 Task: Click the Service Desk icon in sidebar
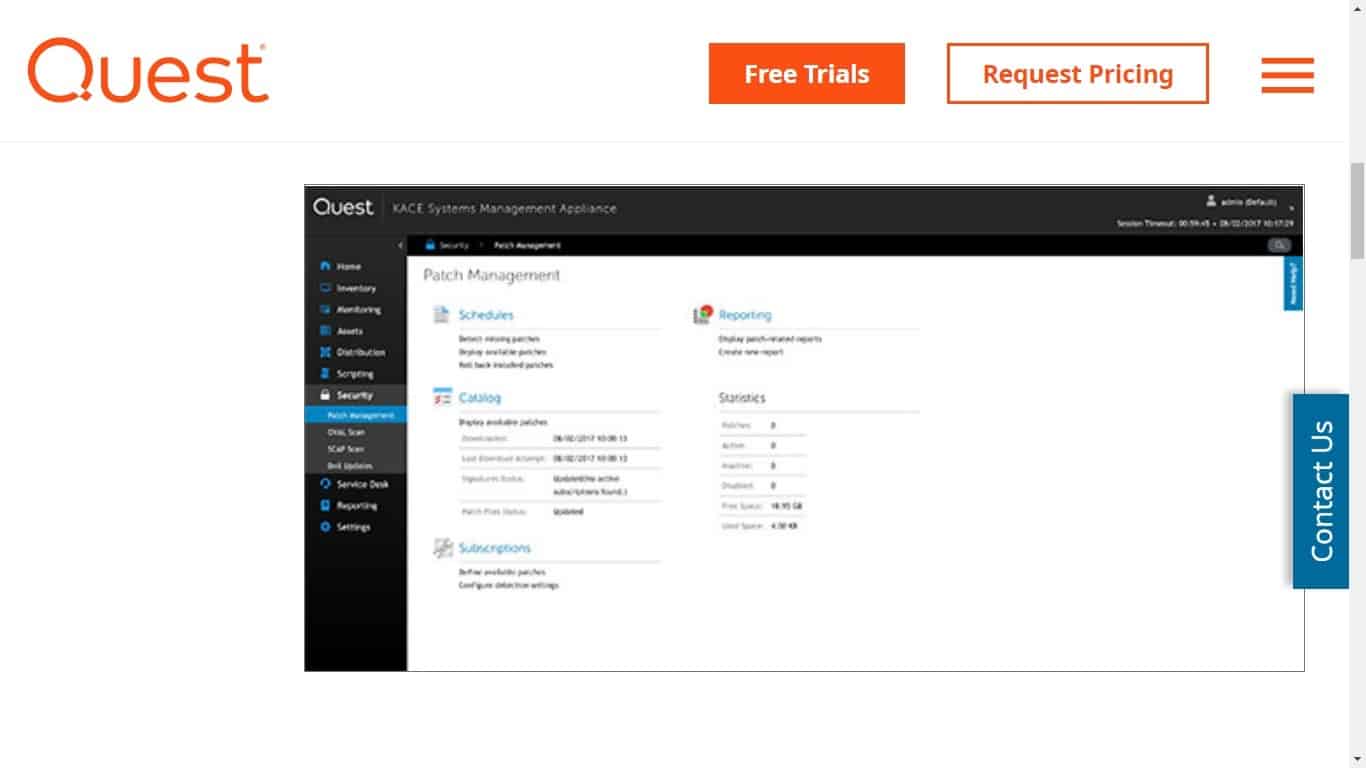(x=325, y=484)
